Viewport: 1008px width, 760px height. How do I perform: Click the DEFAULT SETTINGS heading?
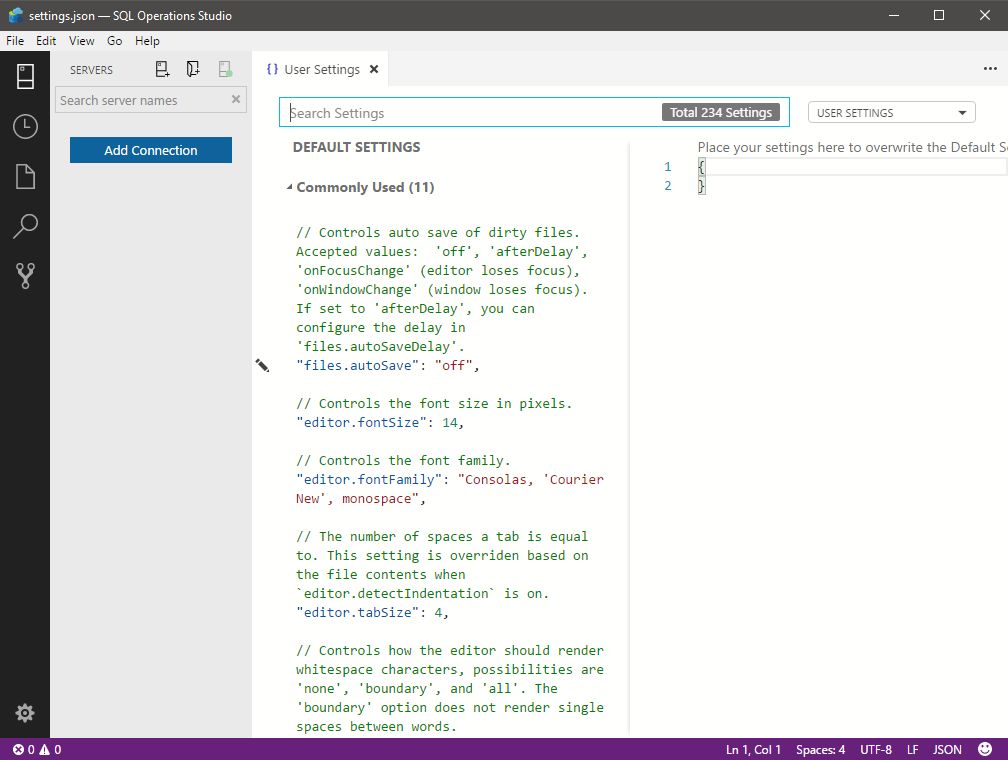(x=356, y=147)
